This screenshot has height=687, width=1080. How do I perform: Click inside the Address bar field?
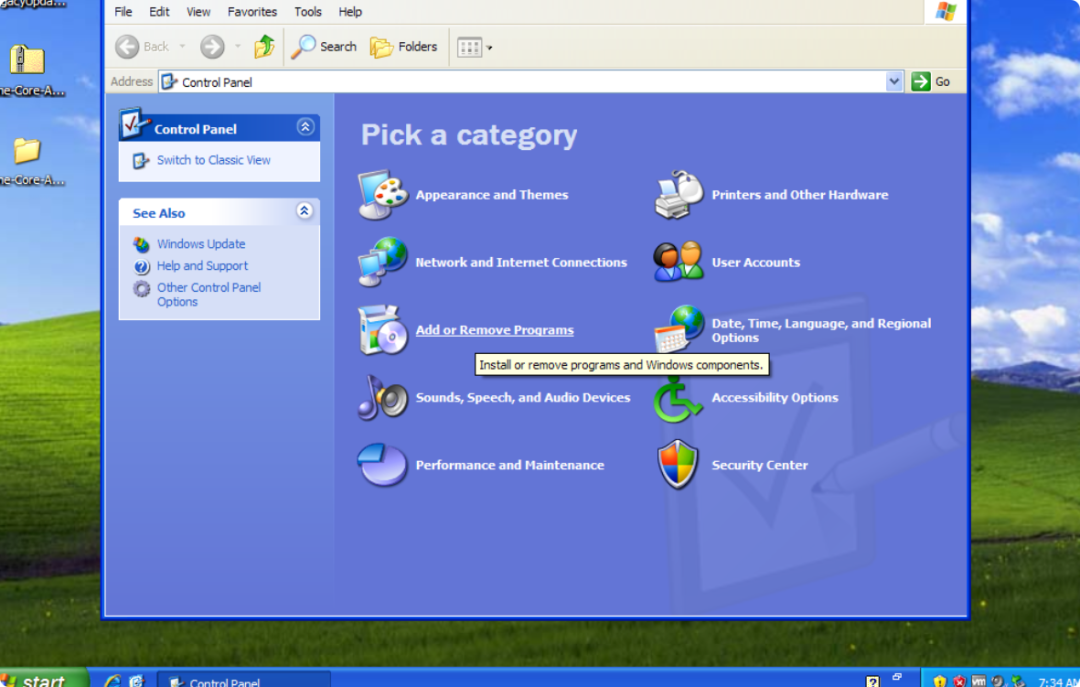pos(523,82)
